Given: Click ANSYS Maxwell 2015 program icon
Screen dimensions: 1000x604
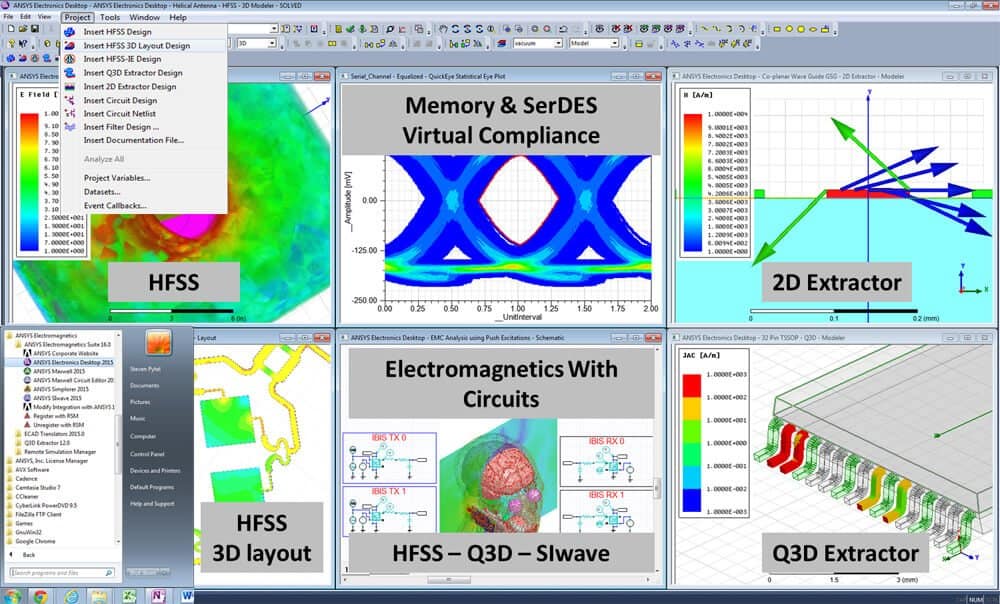Looking at the screenshot, I should point(27,371).
